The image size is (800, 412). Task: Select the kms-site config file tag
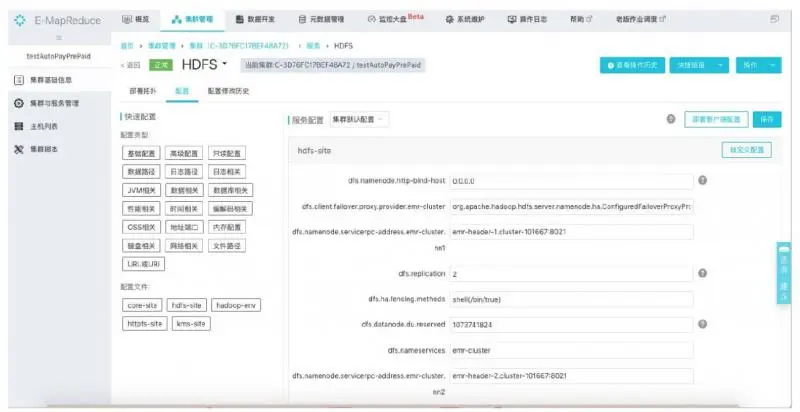click(x=191, y=324)
